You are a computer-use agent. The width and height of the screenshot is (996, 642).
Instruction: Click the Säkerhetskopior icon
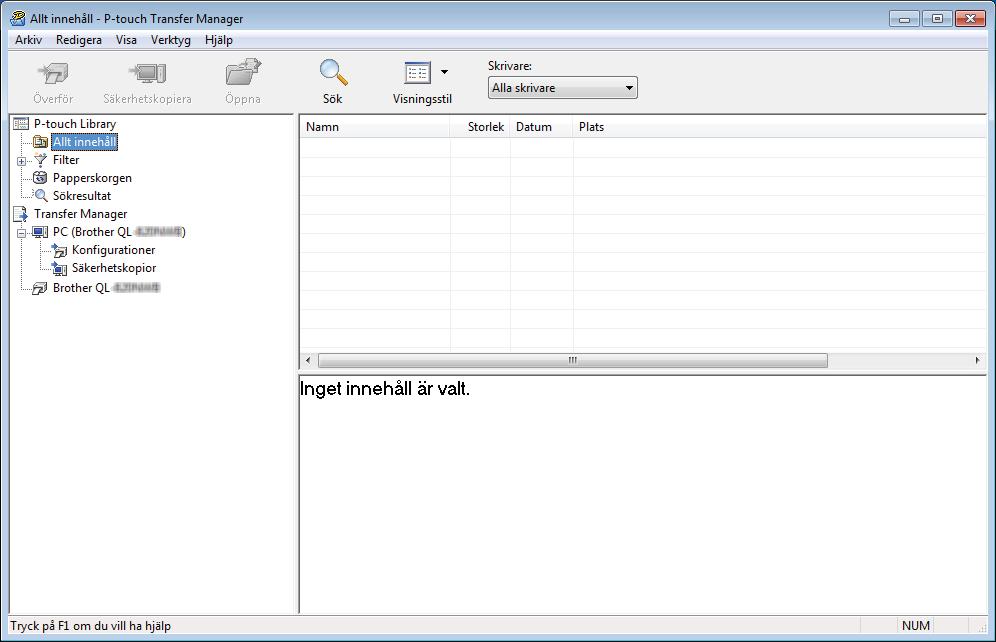coord(59,269)
